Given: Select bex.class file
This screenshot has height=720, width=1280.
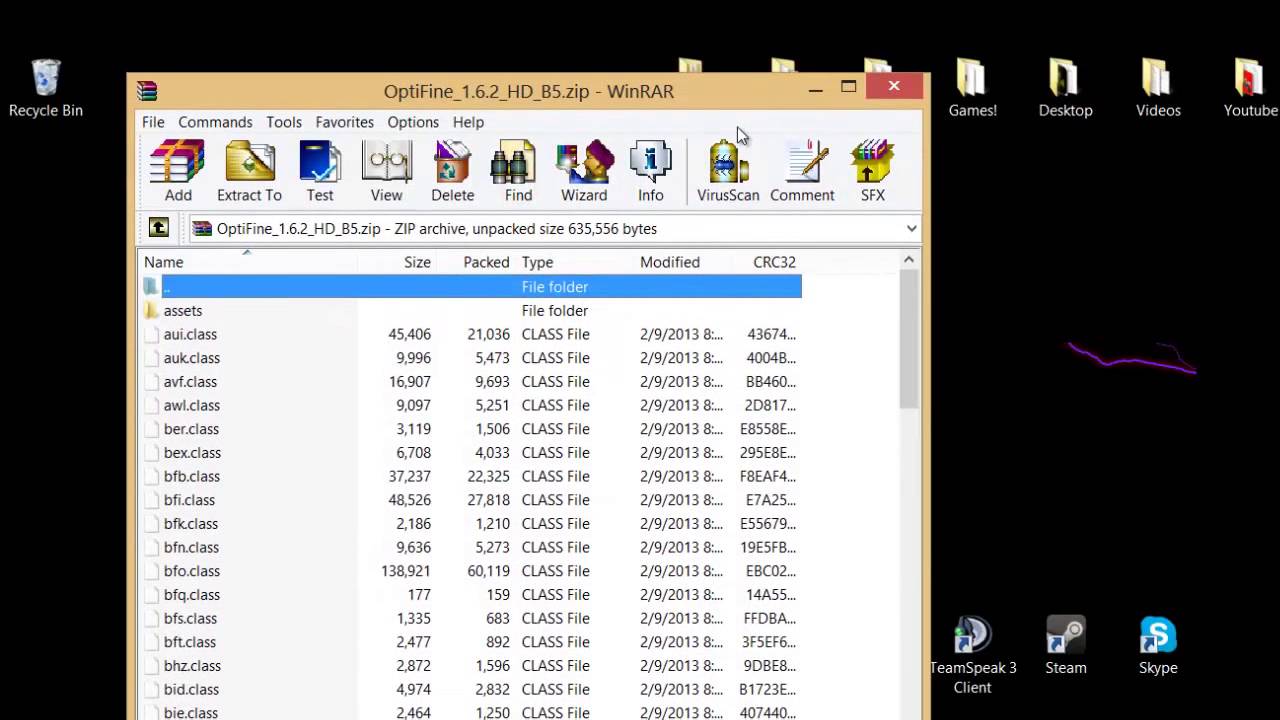Looking at the screenshot, I should click(192, 453).
